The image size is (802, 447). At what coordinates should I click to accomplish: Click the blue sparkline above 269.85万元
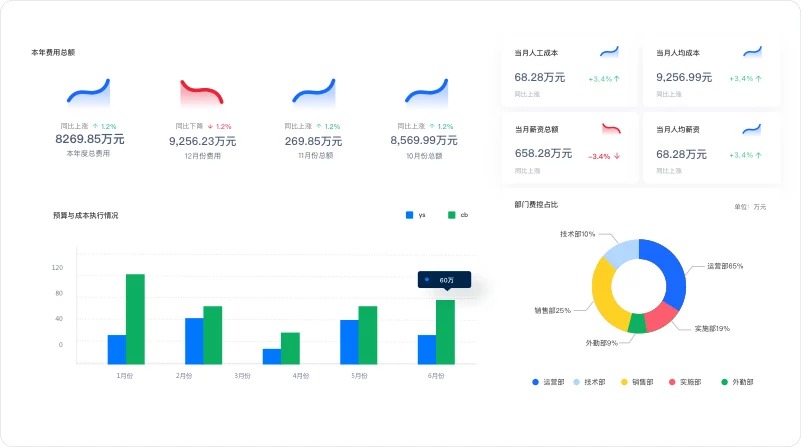coord(314,93)
